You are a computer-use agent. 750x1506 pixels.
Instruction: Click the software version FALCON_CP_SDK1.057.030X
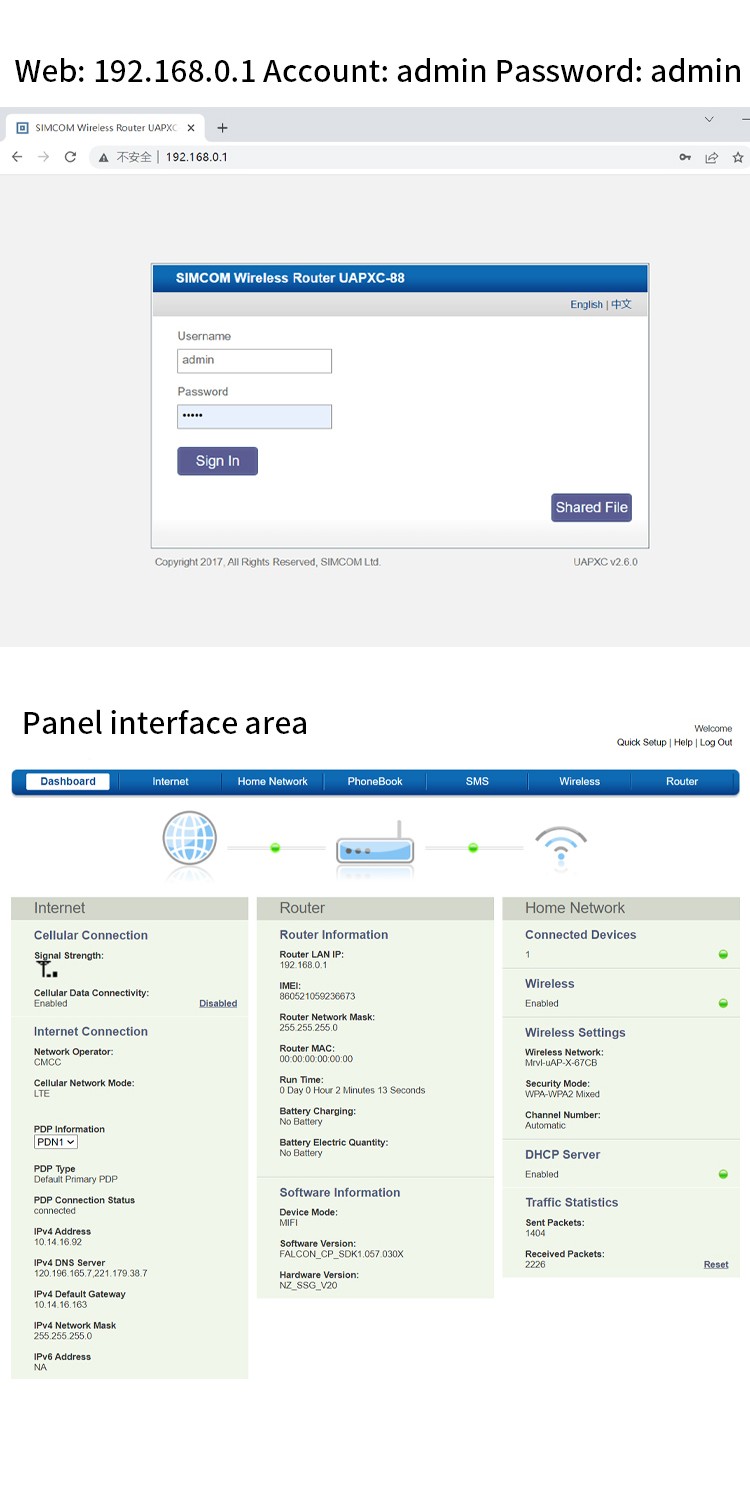point(341,1254)
